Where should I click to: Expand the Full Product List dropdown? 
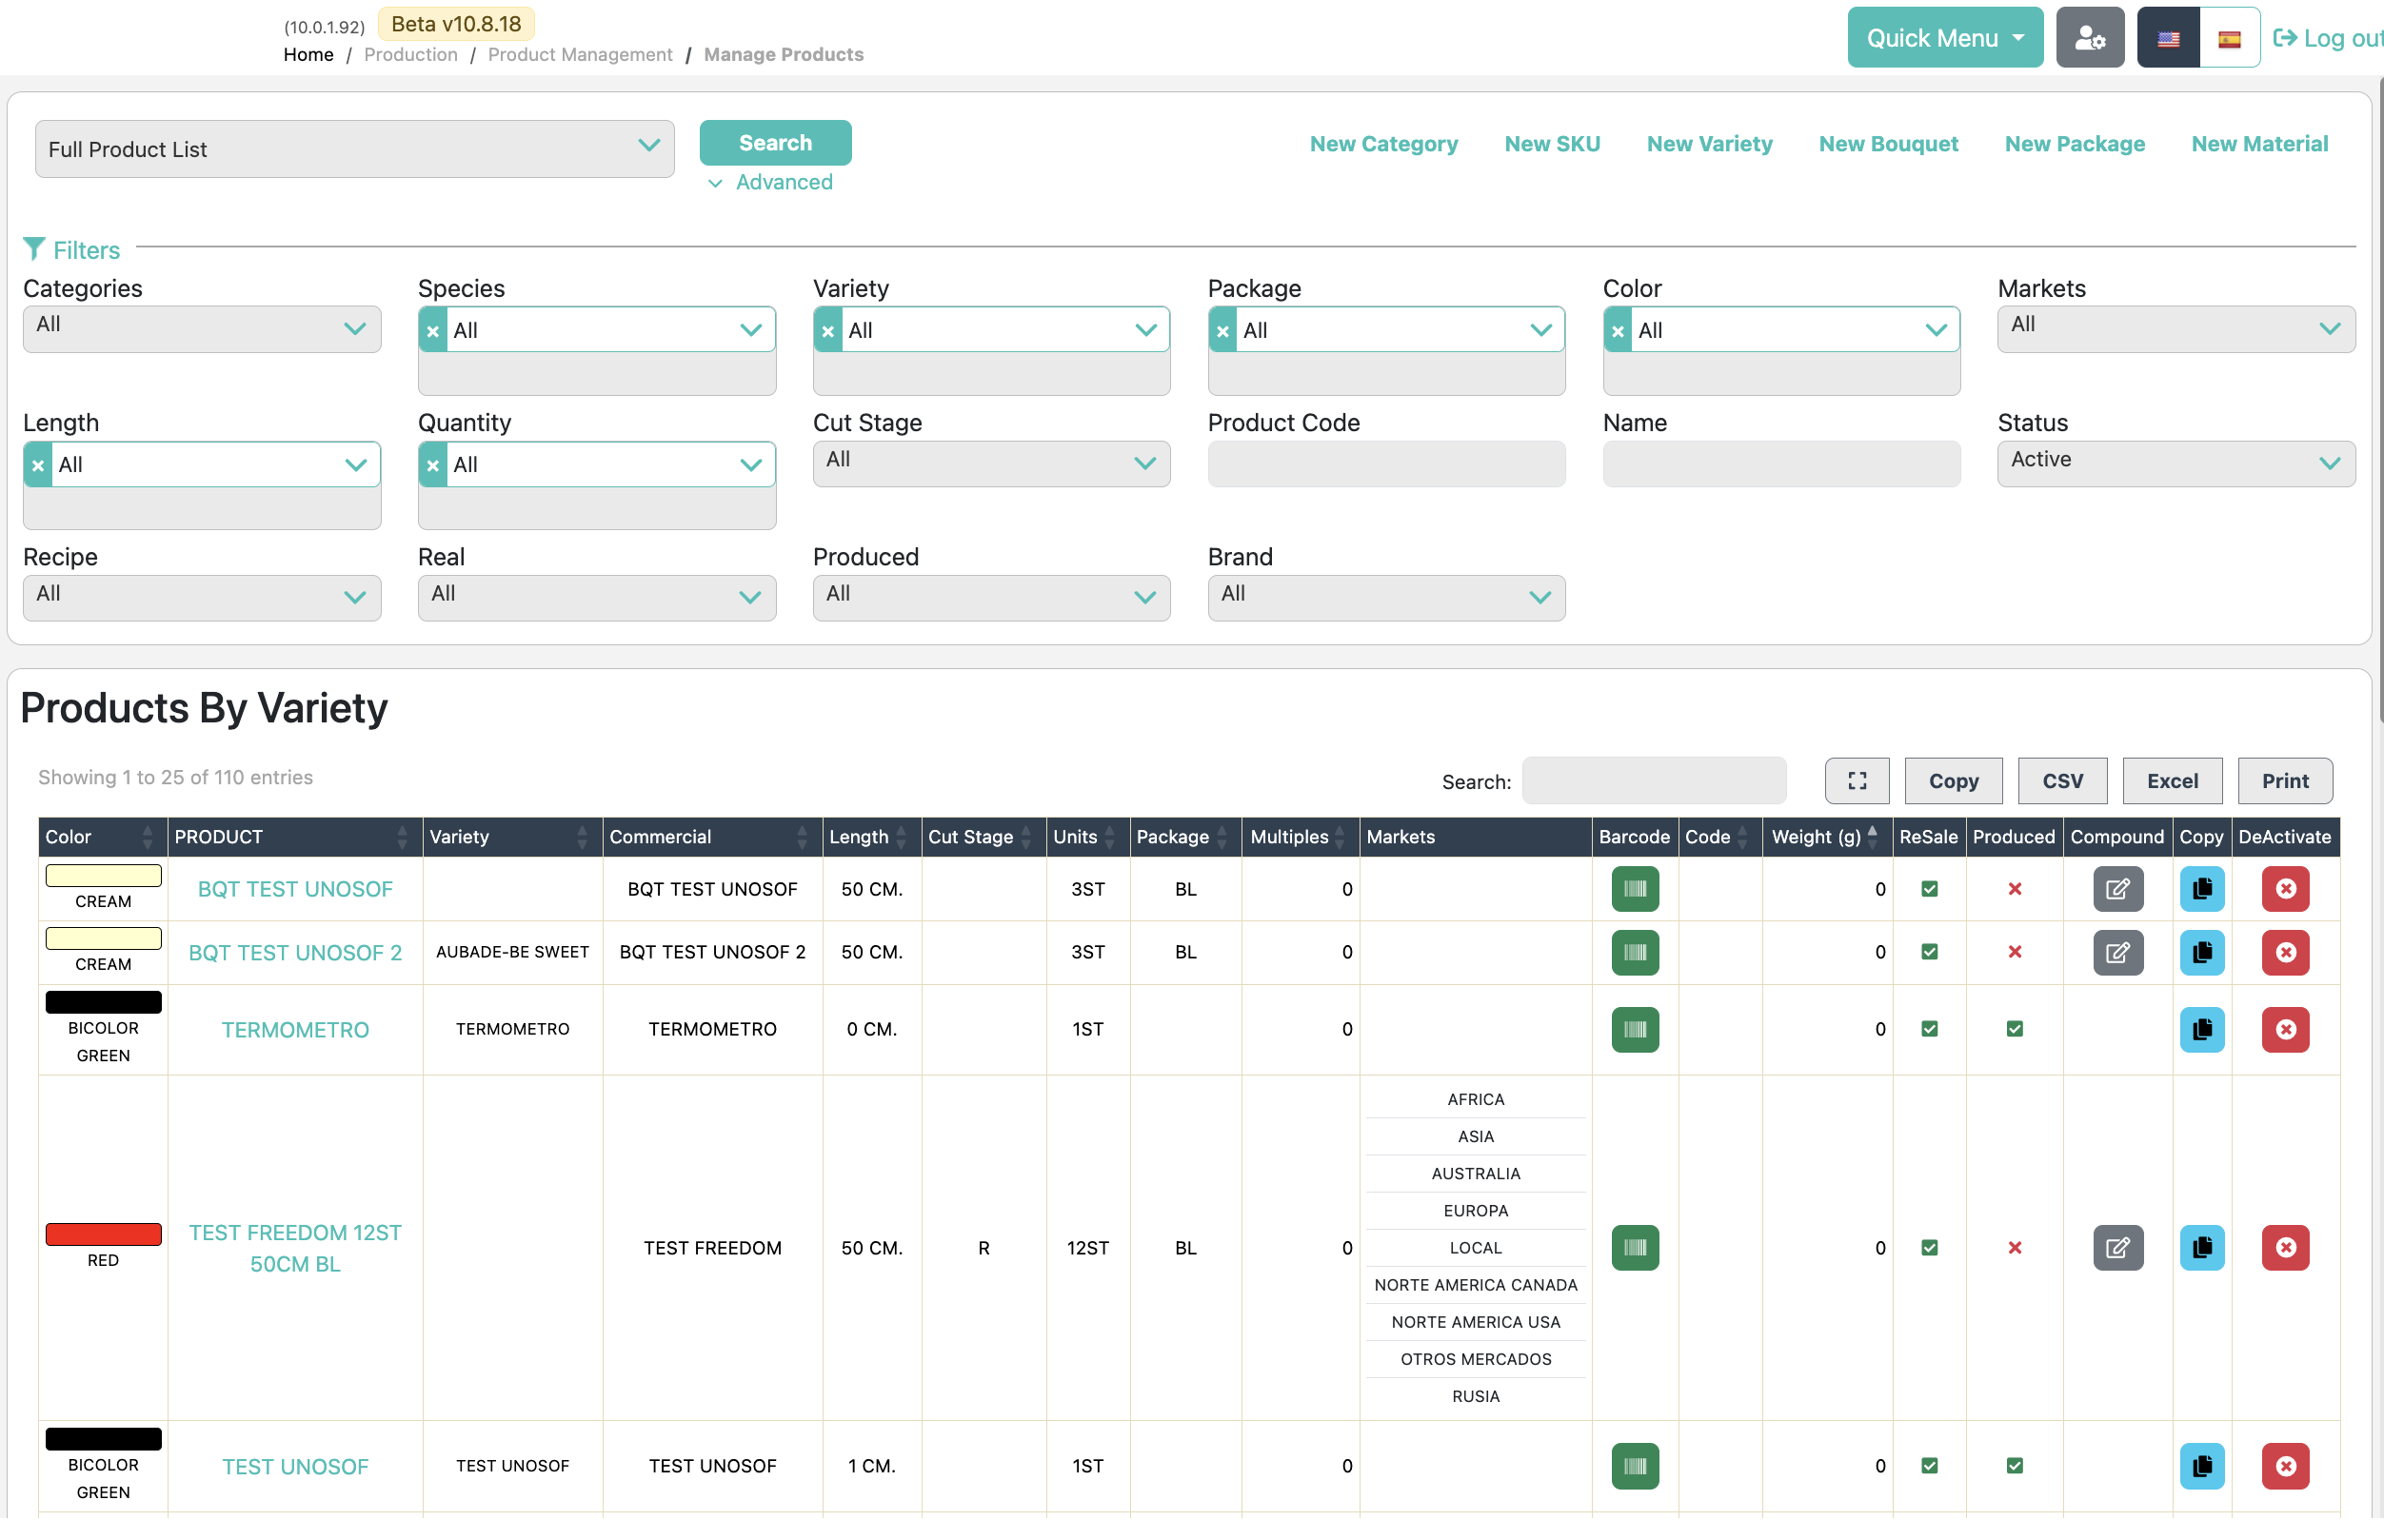click(x=354, y=149)
